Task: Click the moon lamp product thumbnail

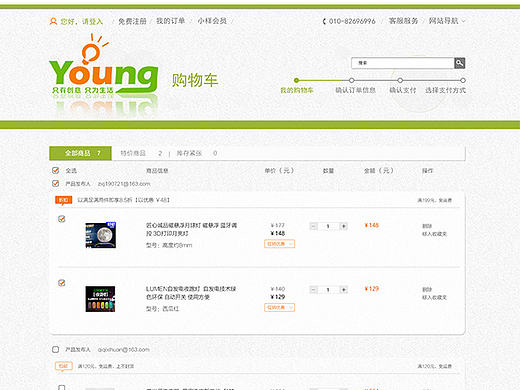Action: click(x=101, y=235)
